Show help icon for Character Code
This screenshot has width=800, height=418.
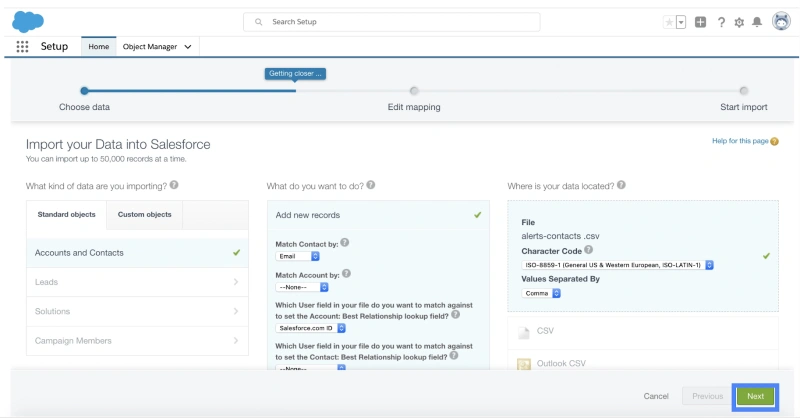(588, 250)
